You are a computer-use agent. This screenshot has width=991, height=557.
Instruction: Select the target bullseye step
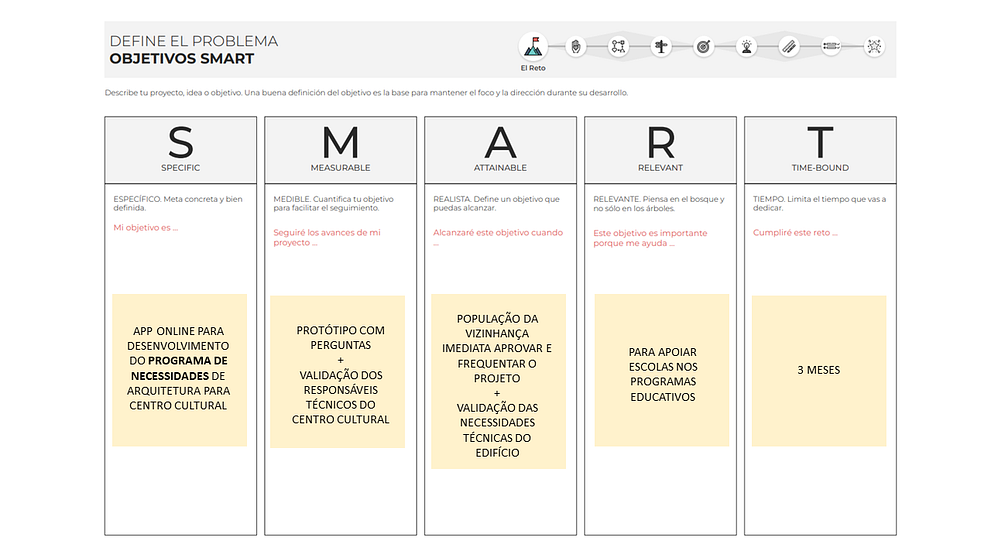point(703,46)
